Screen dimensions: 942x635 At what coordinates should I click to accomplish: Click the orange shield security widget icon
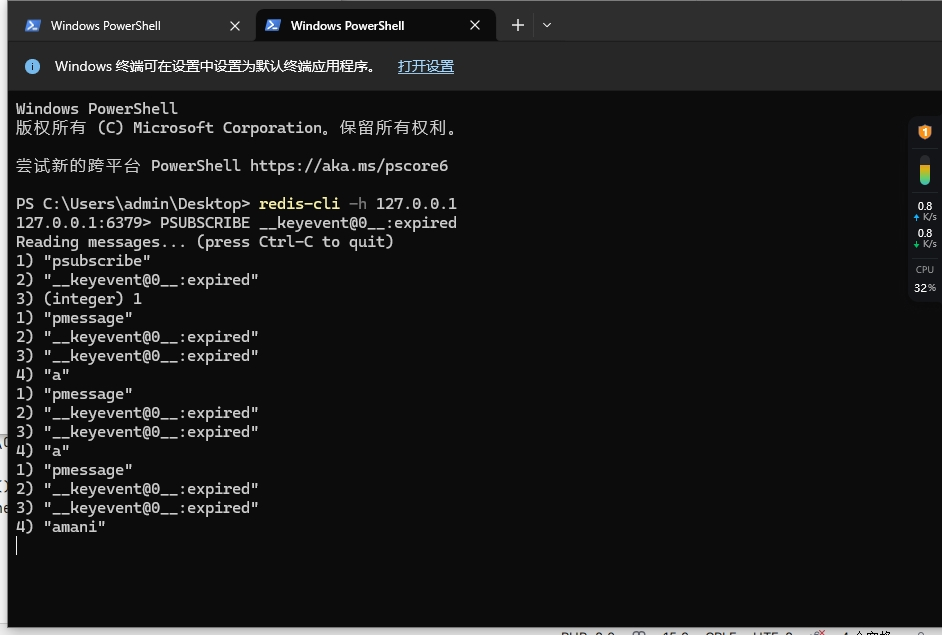(925, 132)
